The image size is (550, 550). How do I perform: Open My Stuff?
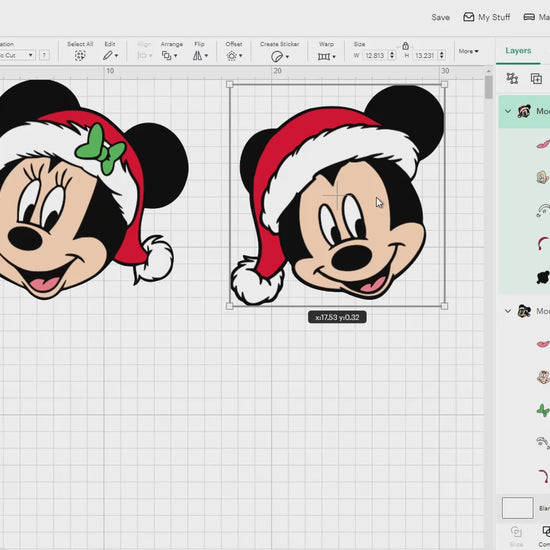[494, 17]
